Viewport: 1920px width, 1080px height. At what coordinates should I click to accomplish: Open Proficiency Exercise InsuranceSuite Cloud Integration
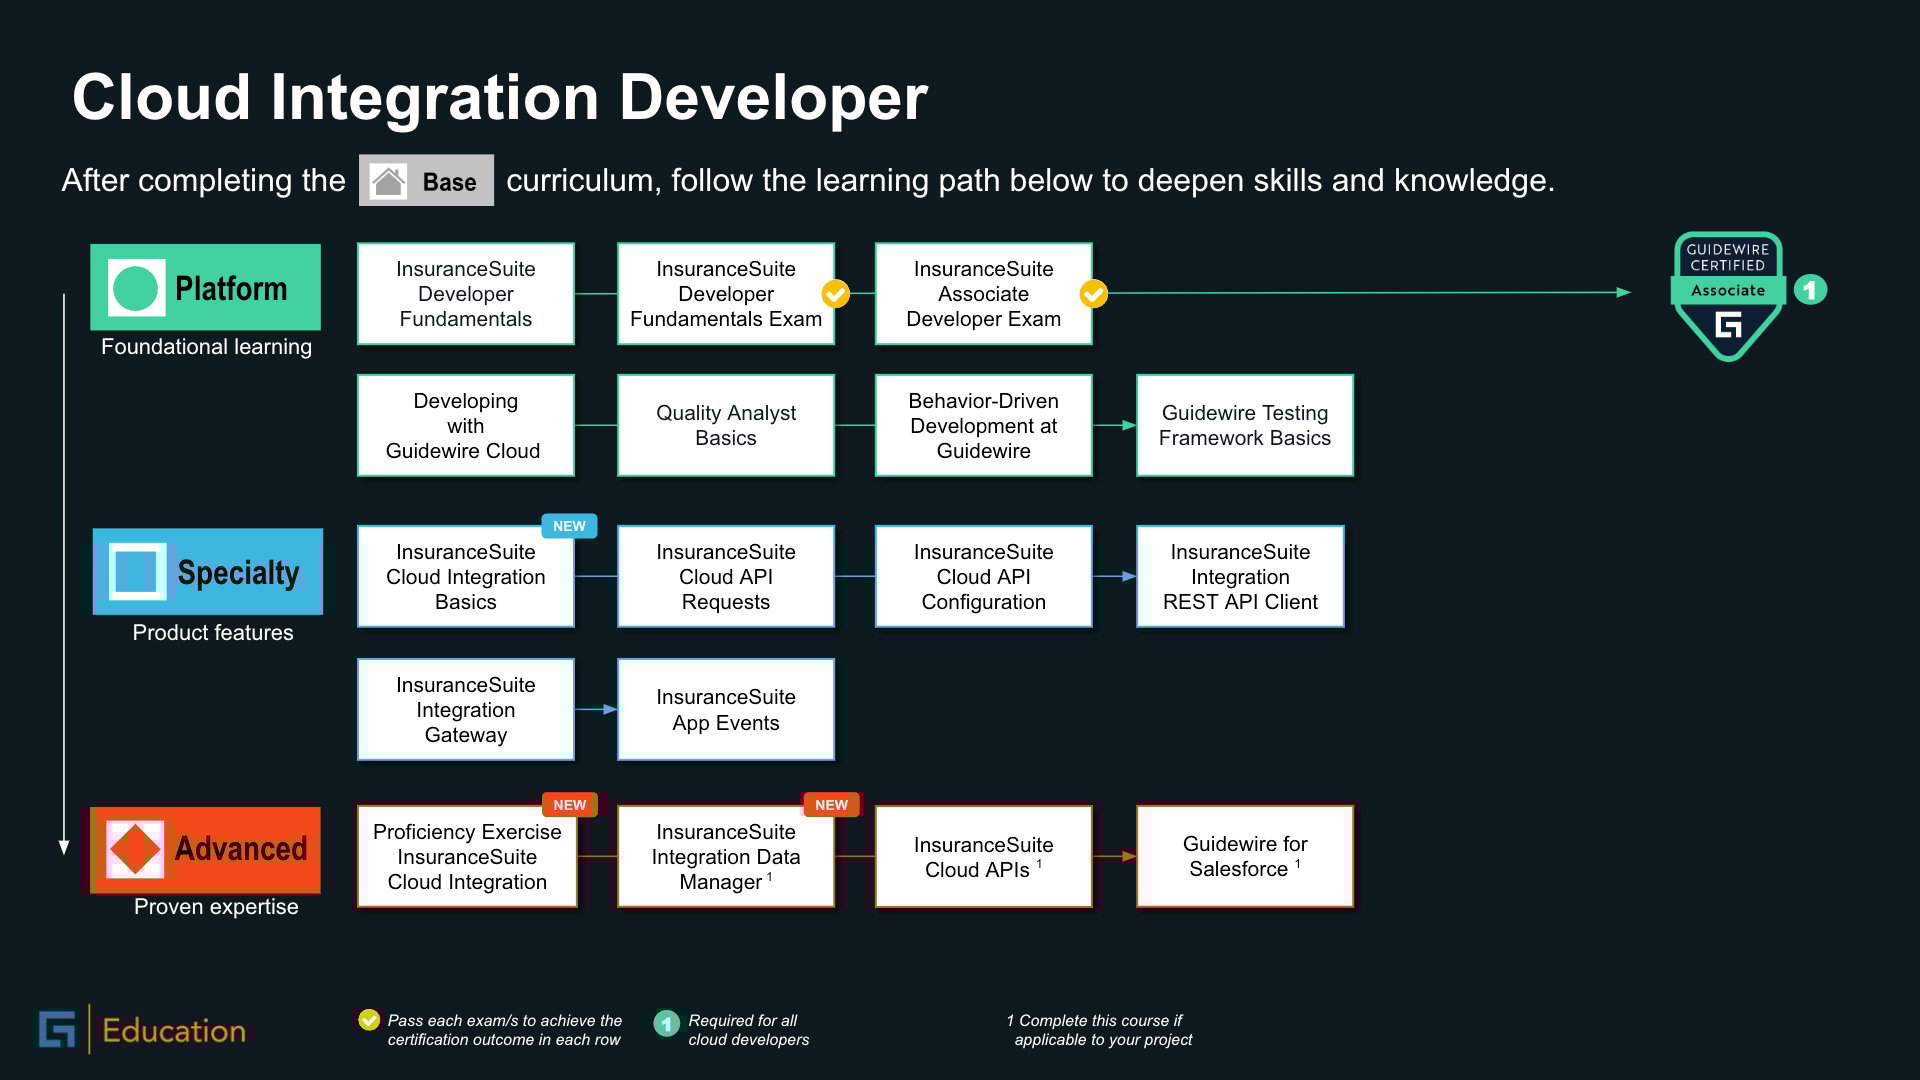pyautogui.click(x=467, y=857)
